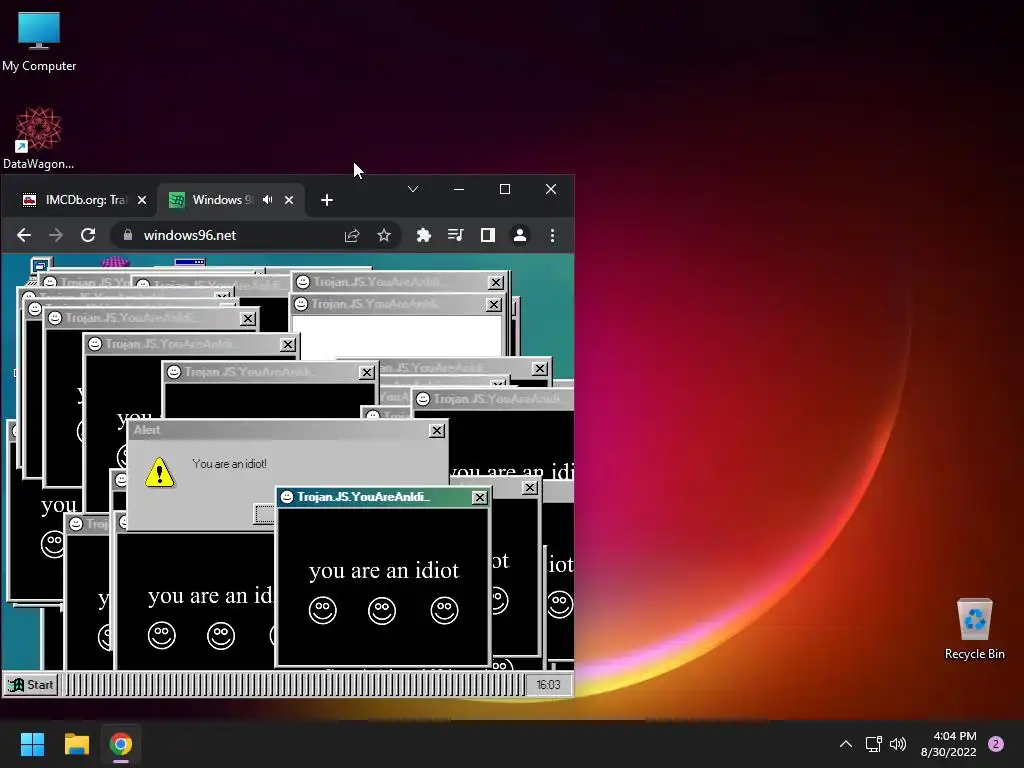Open Chrome extensions puzzle icon

pos(424,235)
